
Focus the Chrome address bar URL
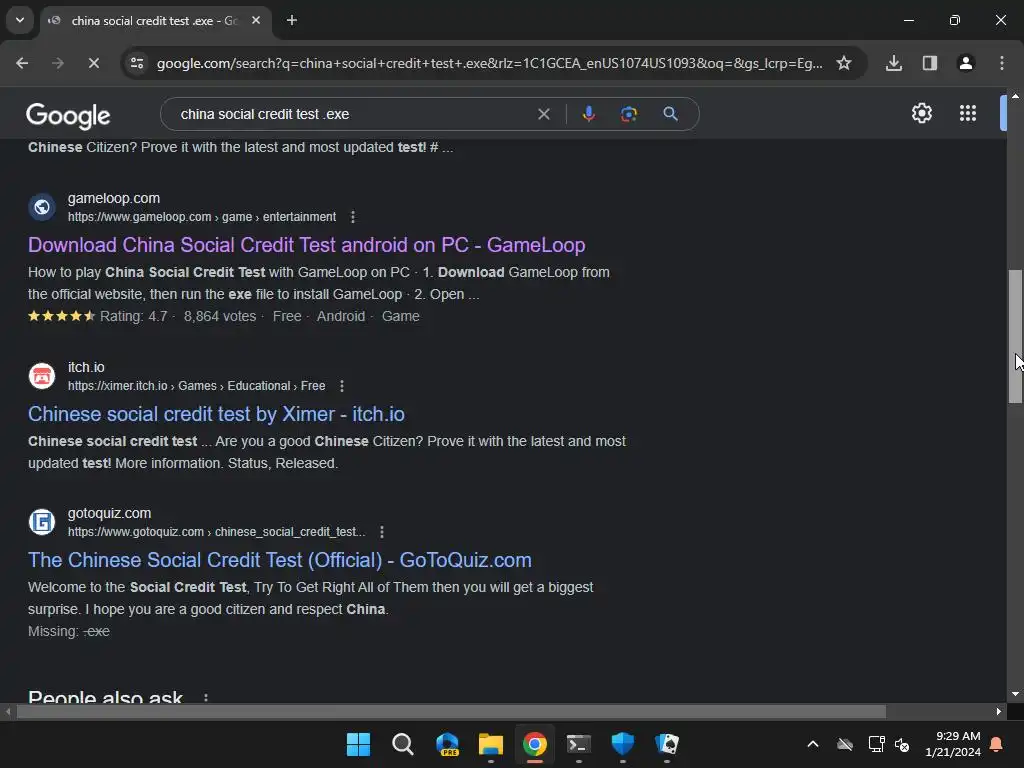(489, 63)
